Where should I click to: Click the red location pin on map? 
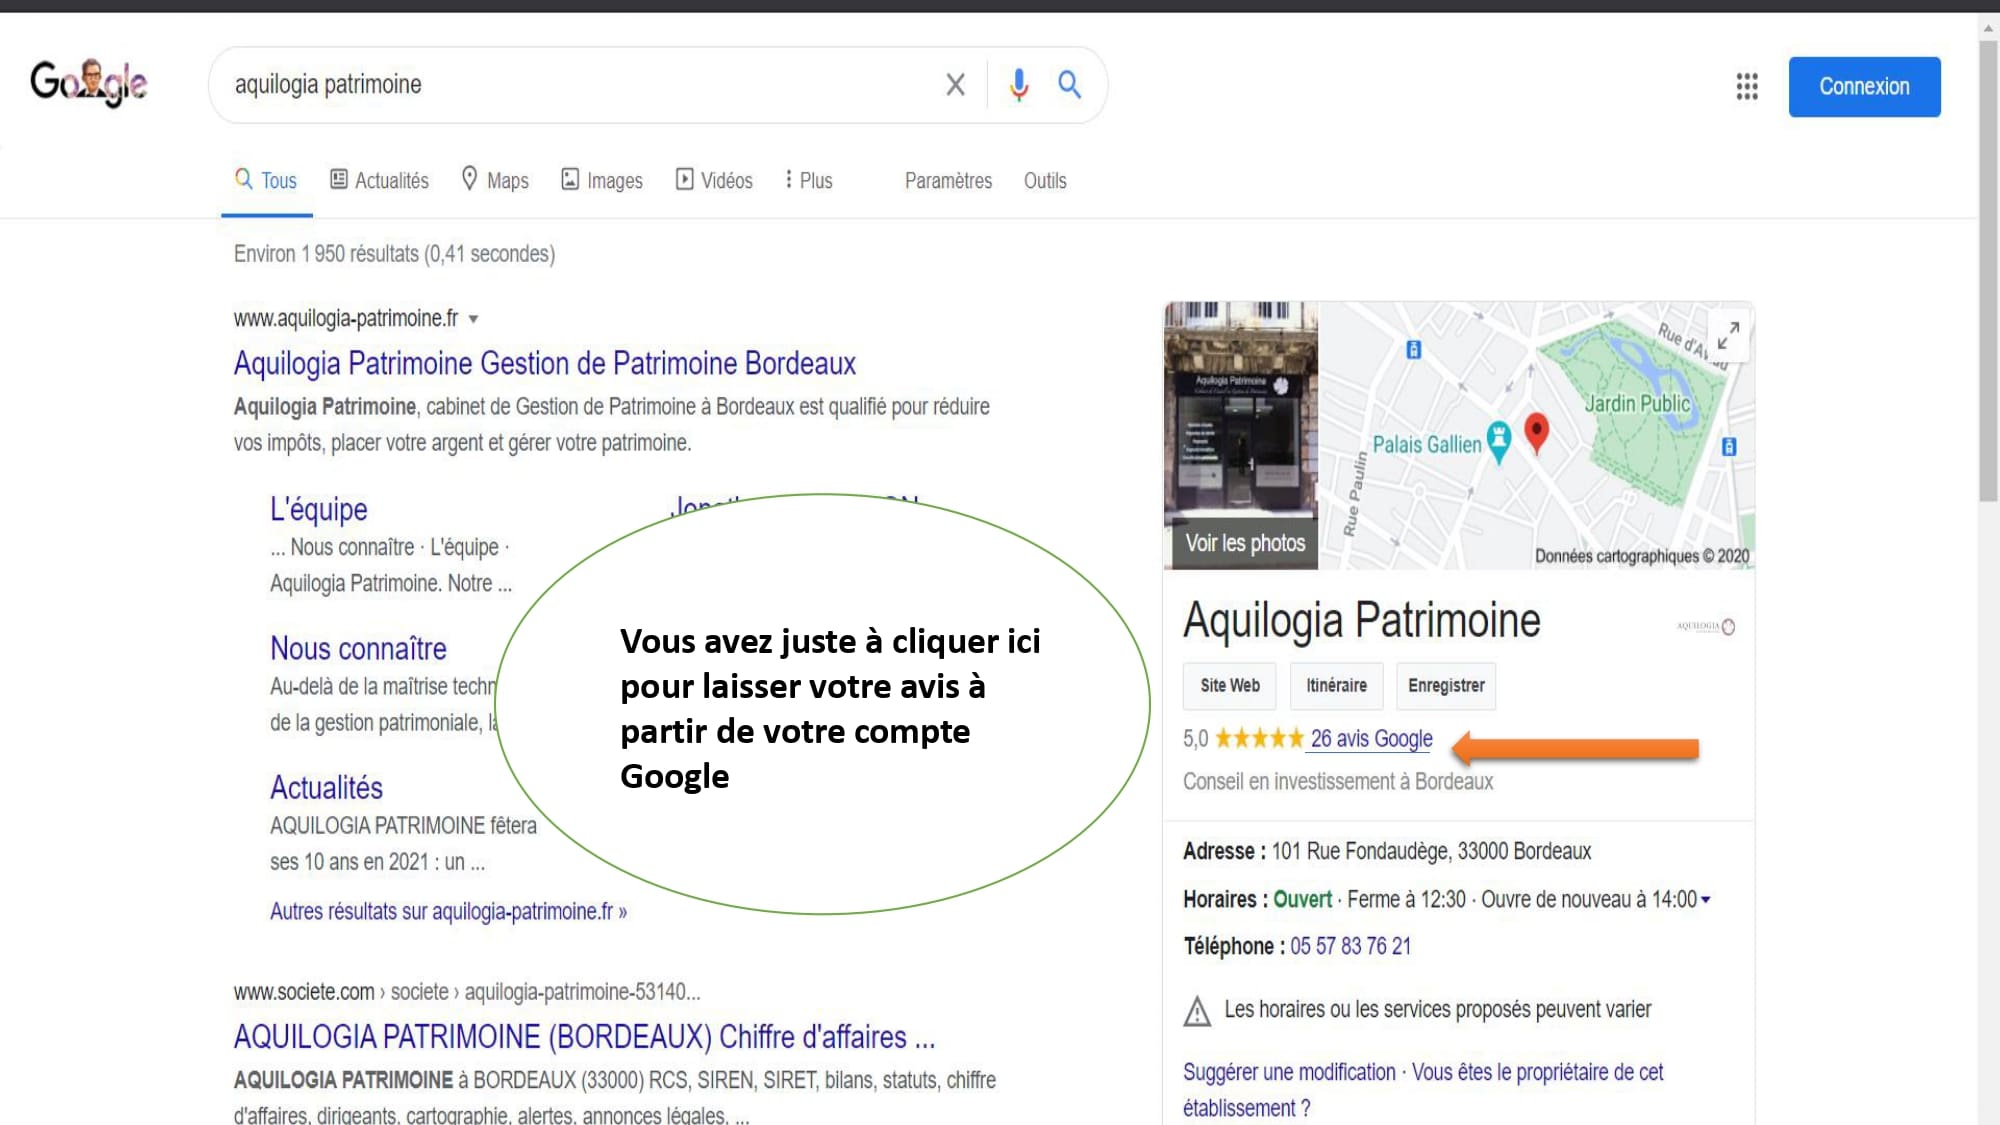point(1537,433)
